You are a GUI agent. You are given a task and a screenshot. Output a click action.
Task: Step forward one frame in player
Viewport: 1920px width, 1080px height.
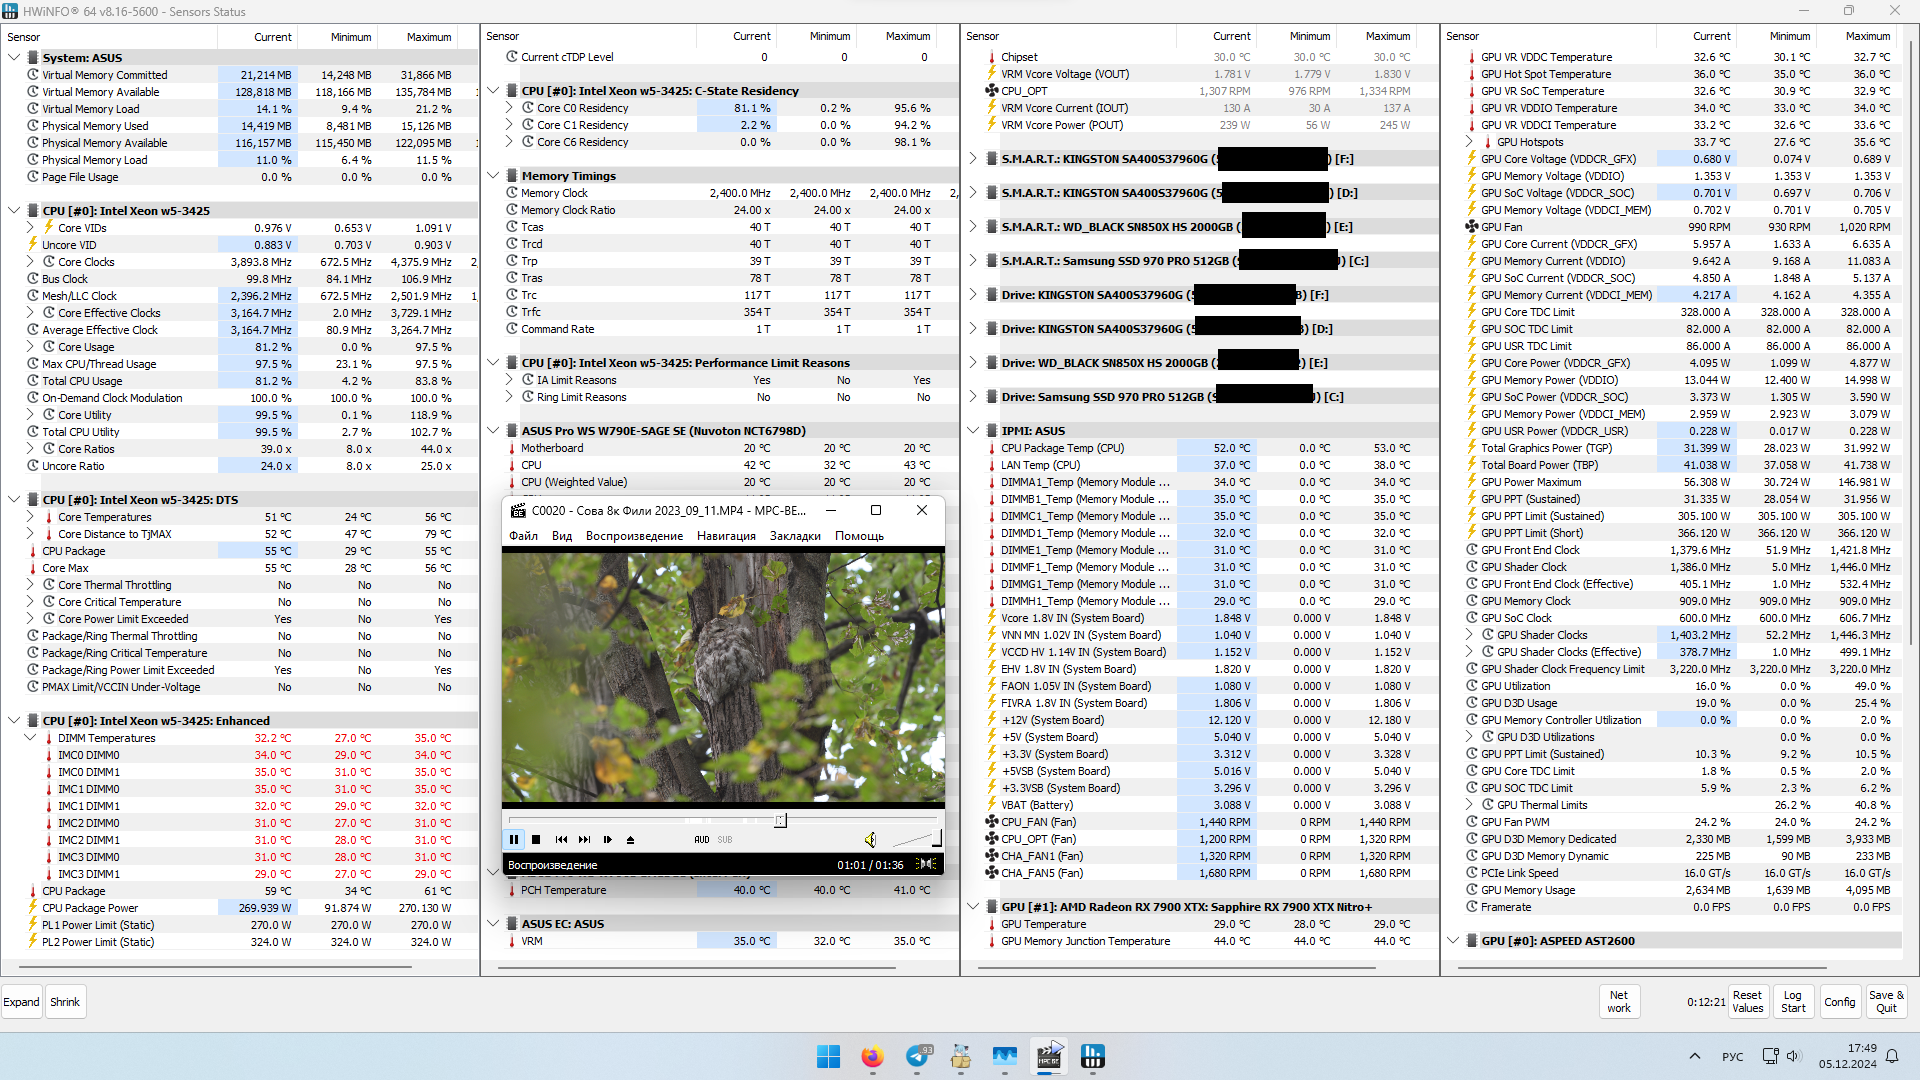tap(607, 840)
